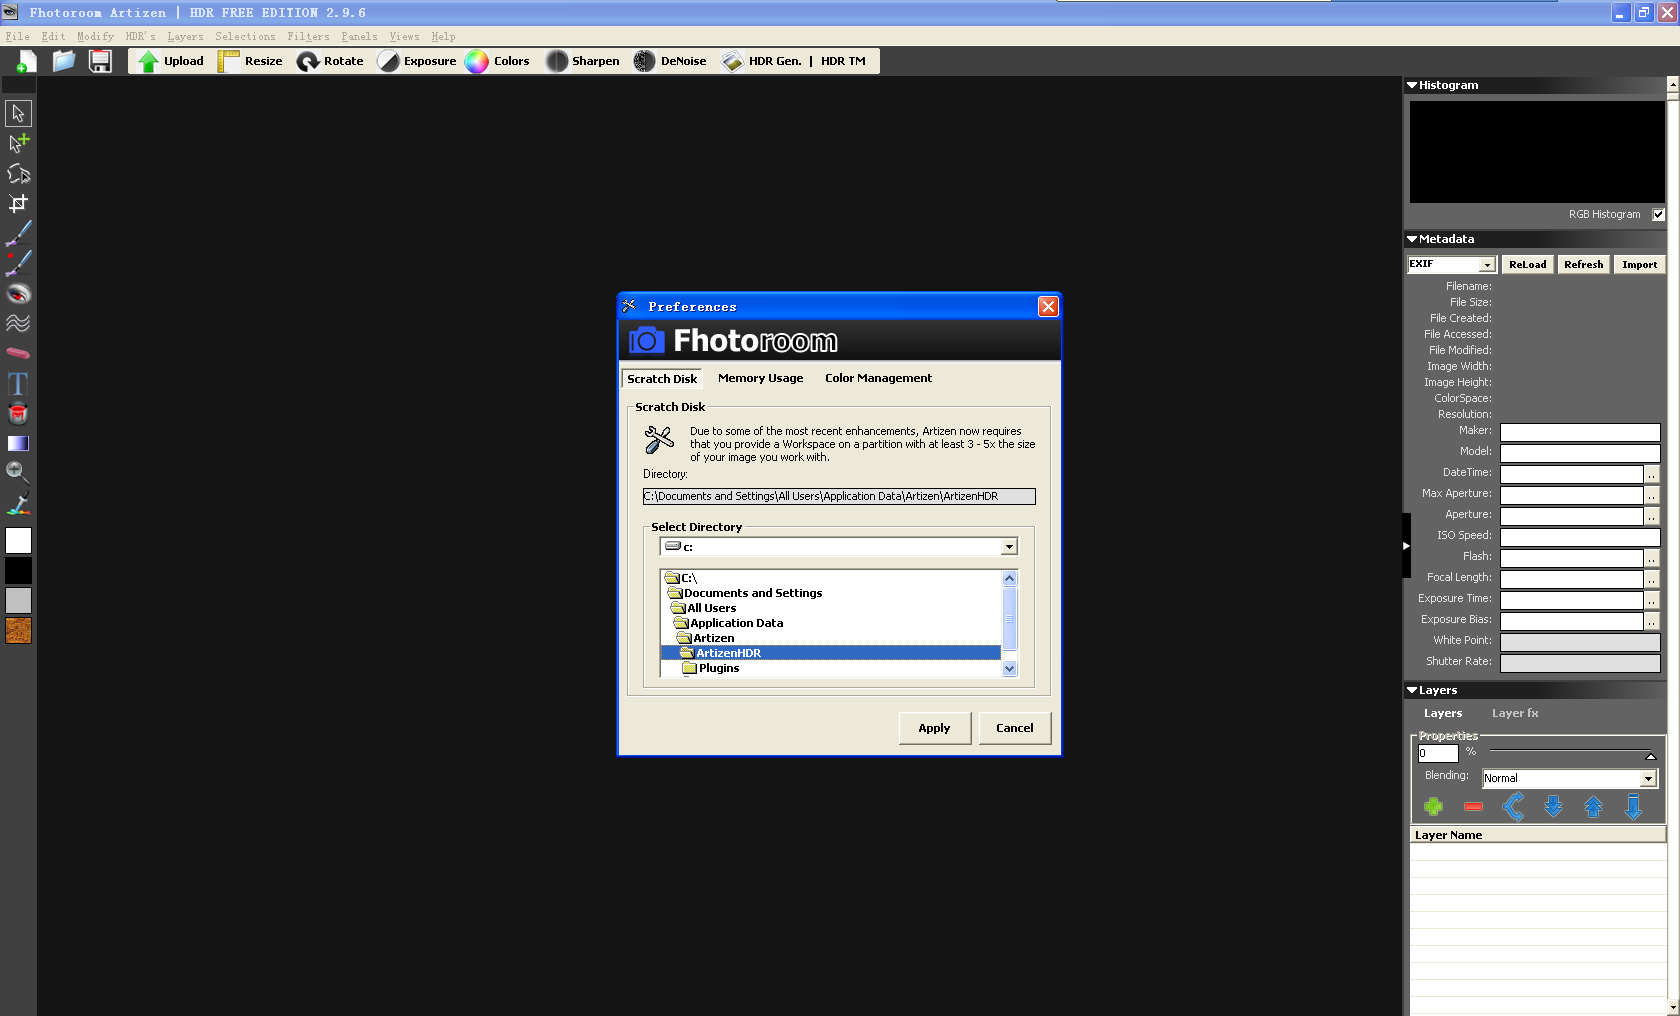Switch to the Layer fx tab
Screen dimensions: 1680x1016
click(1515, 713)
